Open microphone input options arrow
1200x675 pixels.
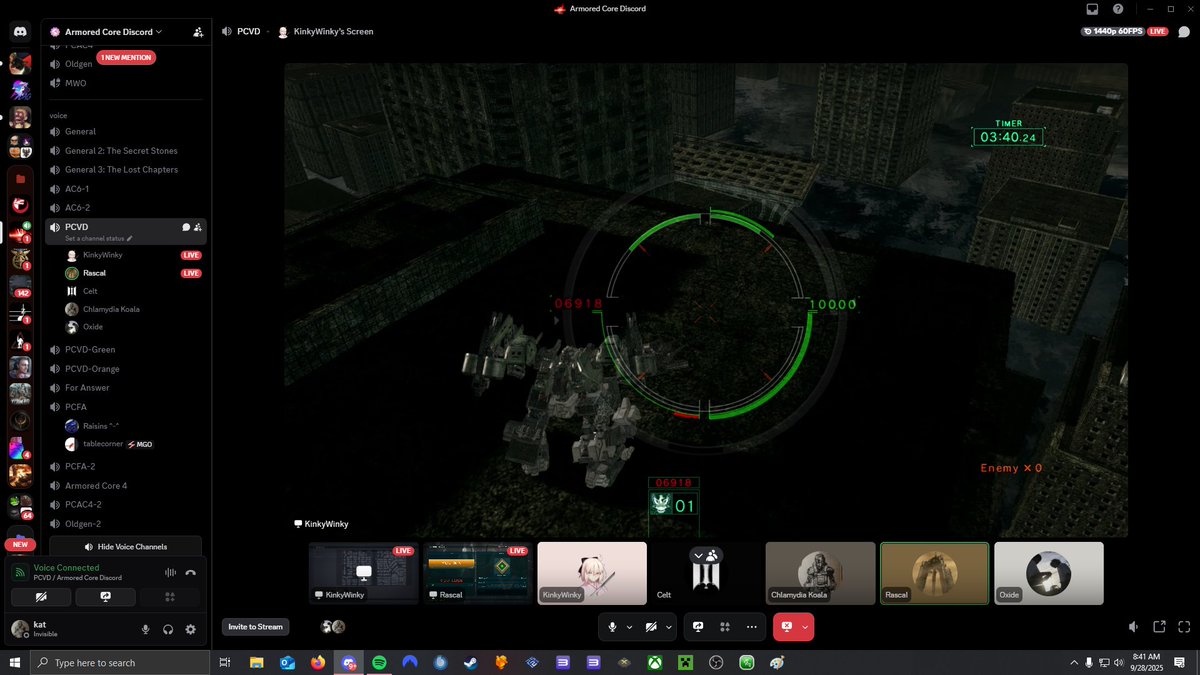(629, 627)
